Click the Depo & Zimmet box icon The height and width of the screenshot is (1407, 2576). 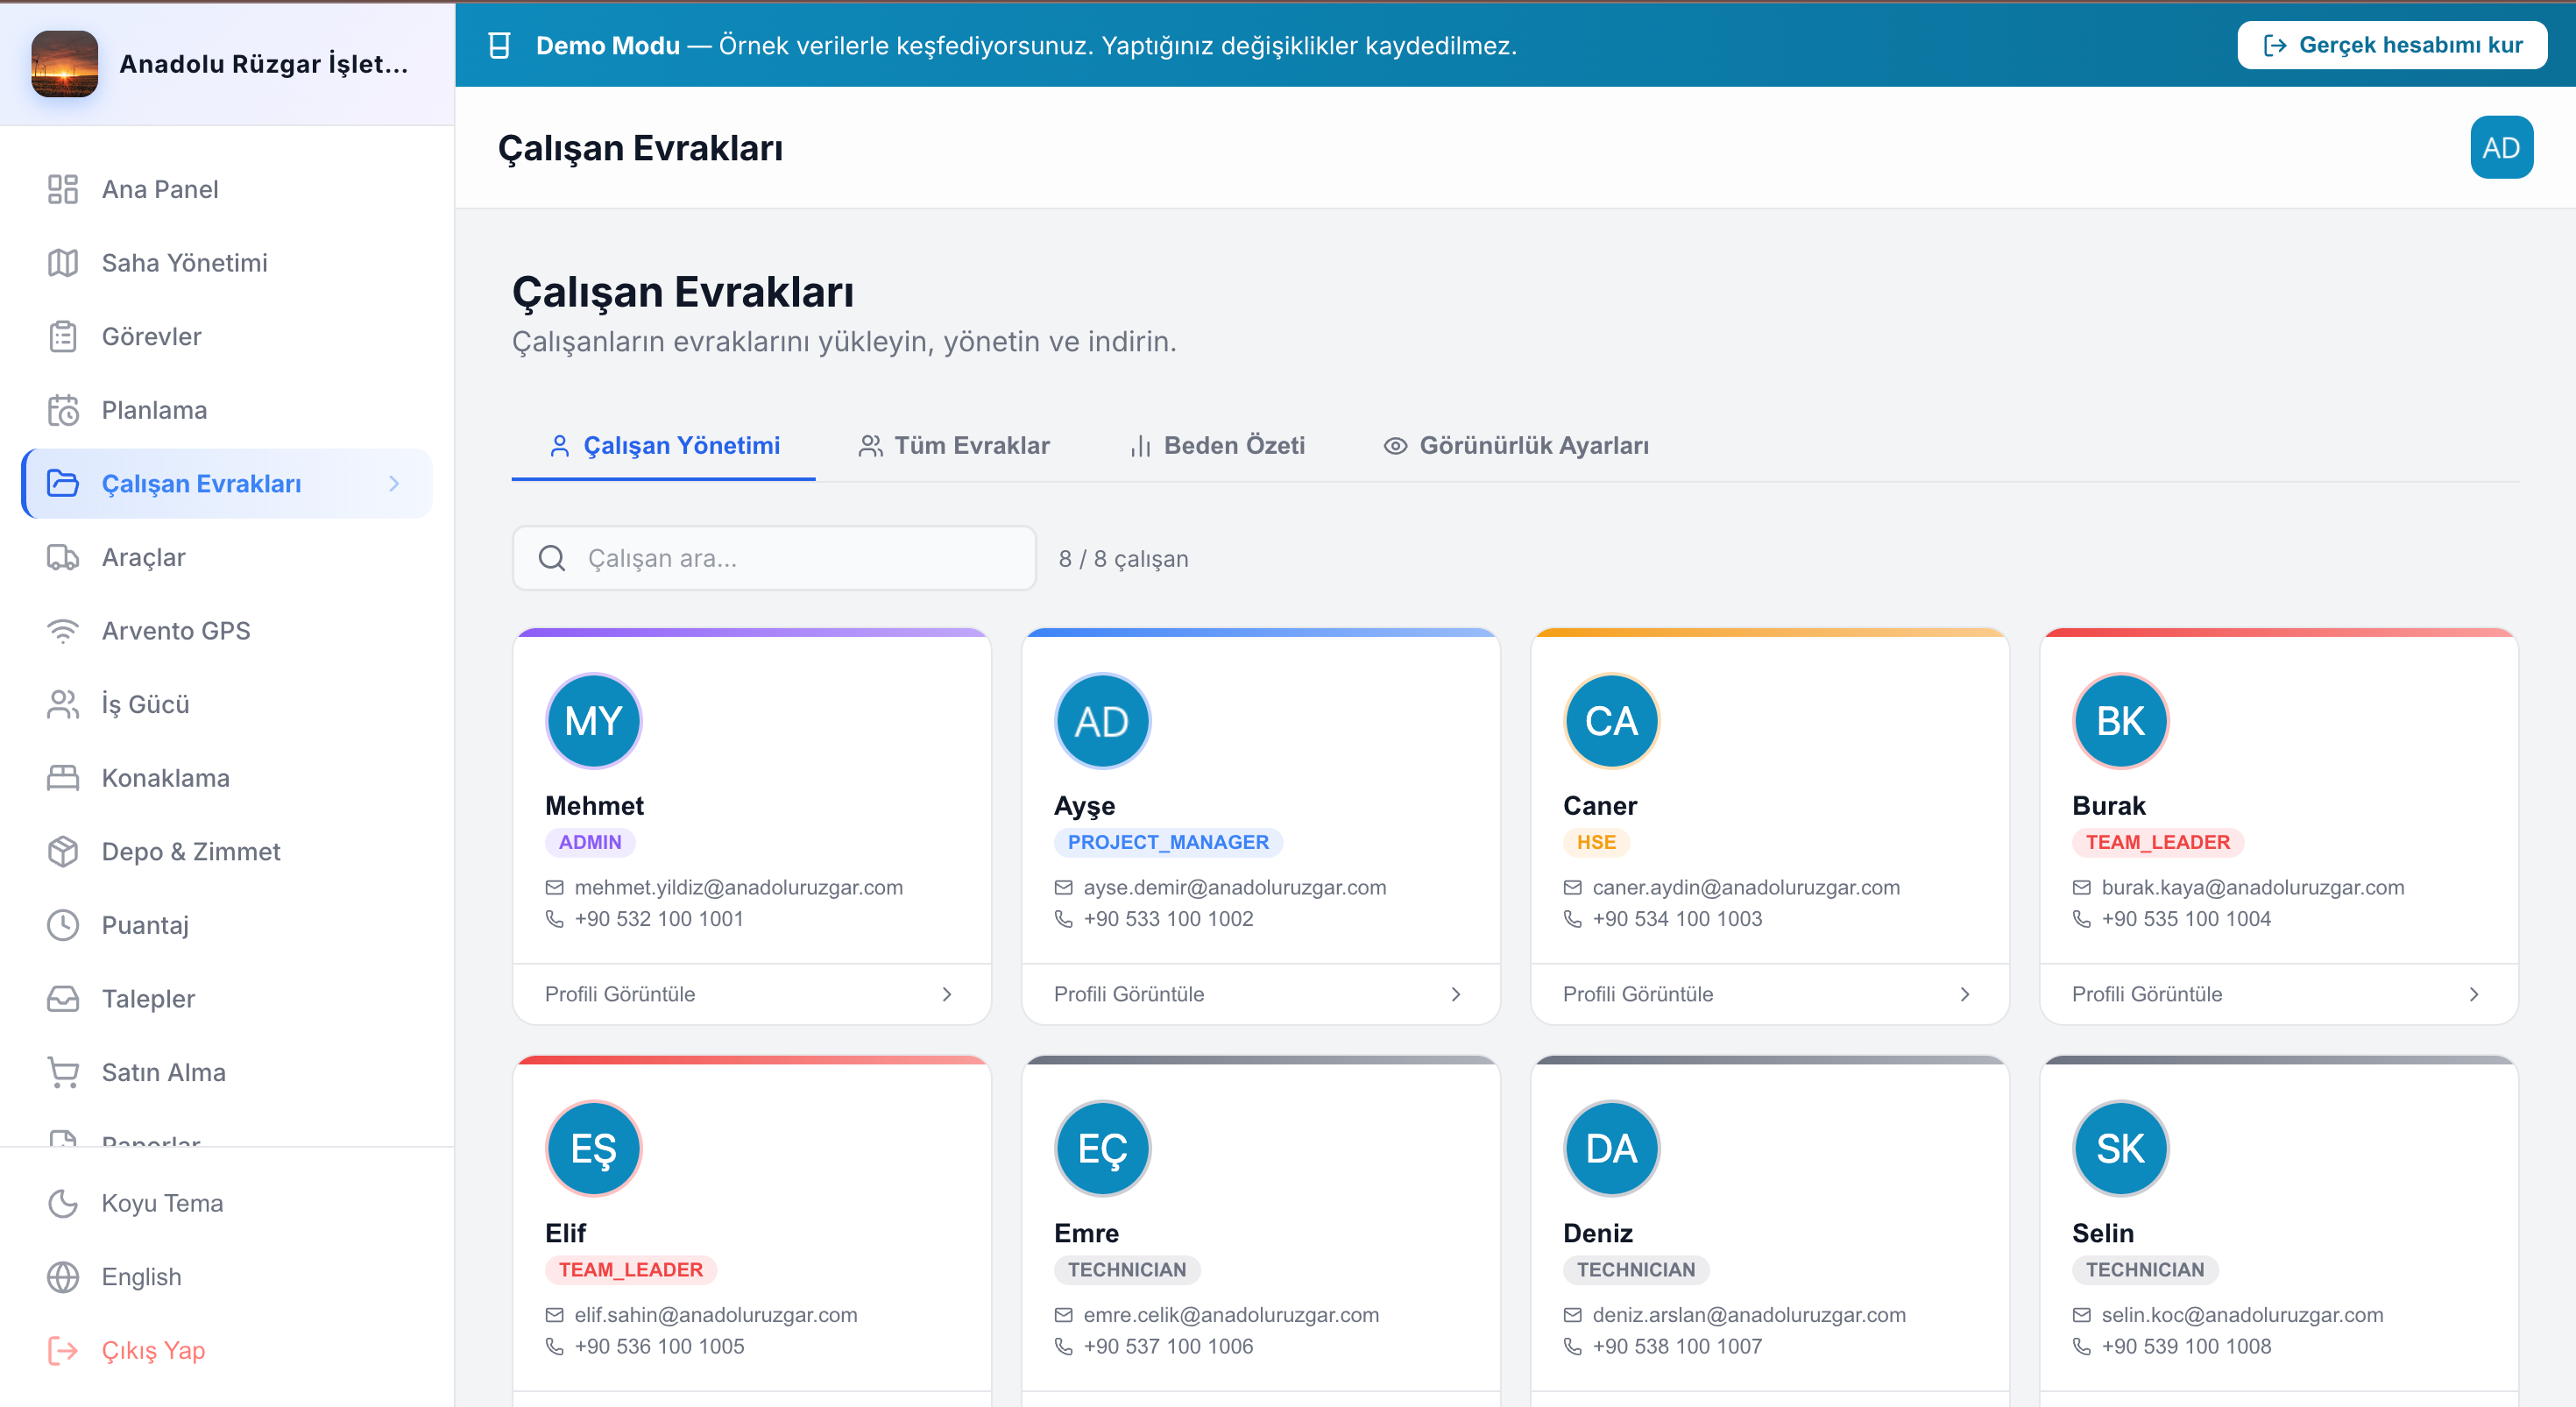[x=63, y=851]
